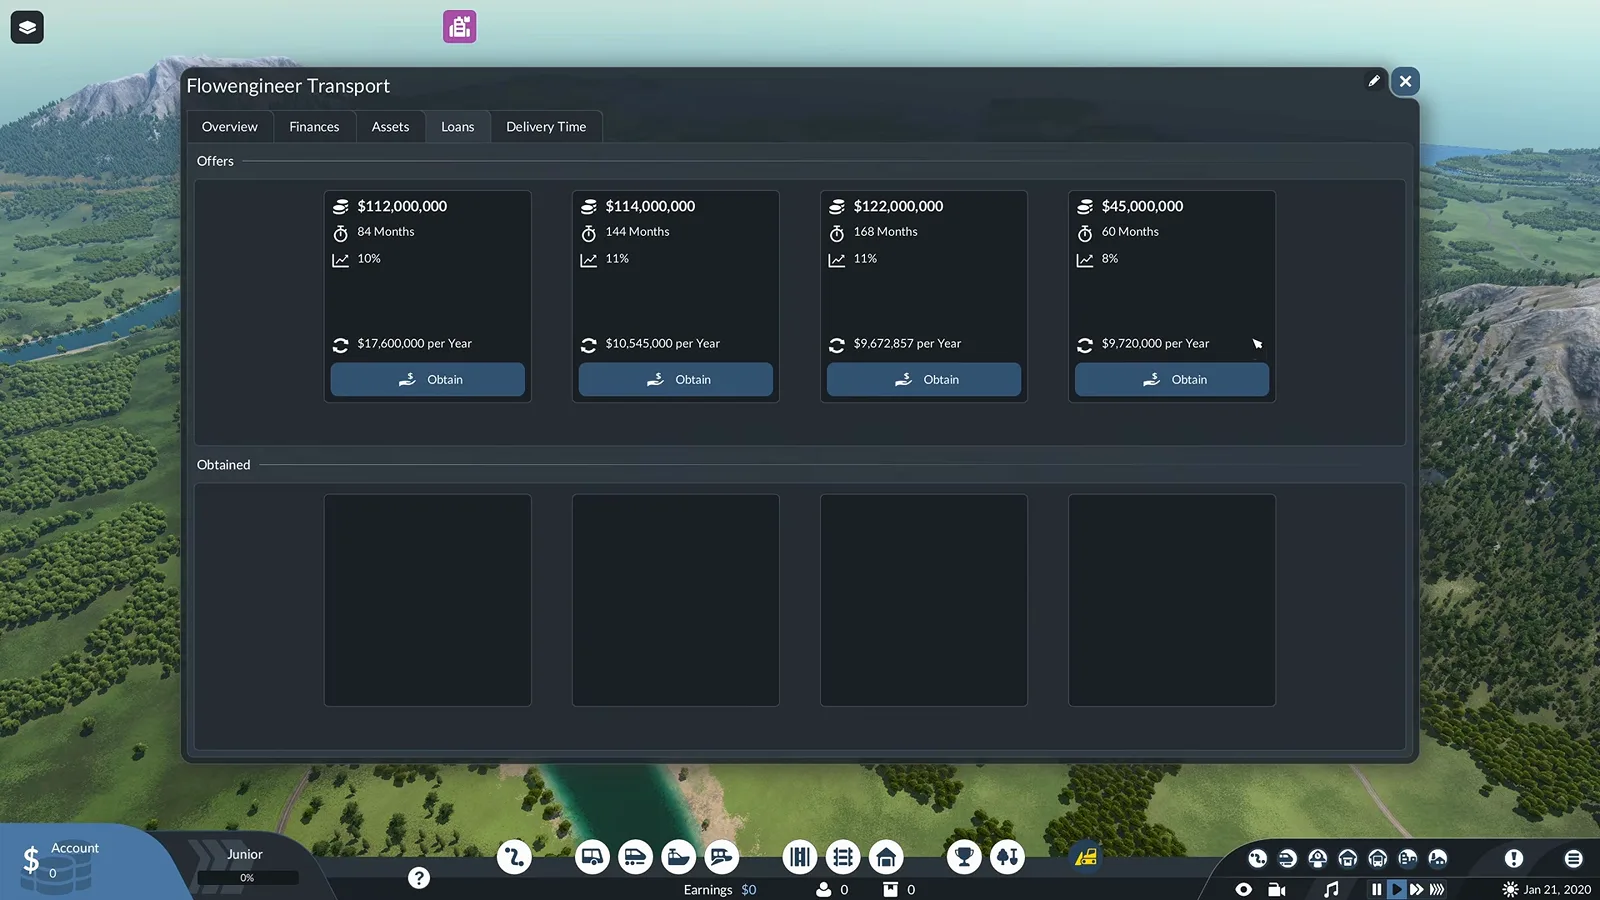Pause the game simulation

pyautogui.click(x=1377, y=889)
